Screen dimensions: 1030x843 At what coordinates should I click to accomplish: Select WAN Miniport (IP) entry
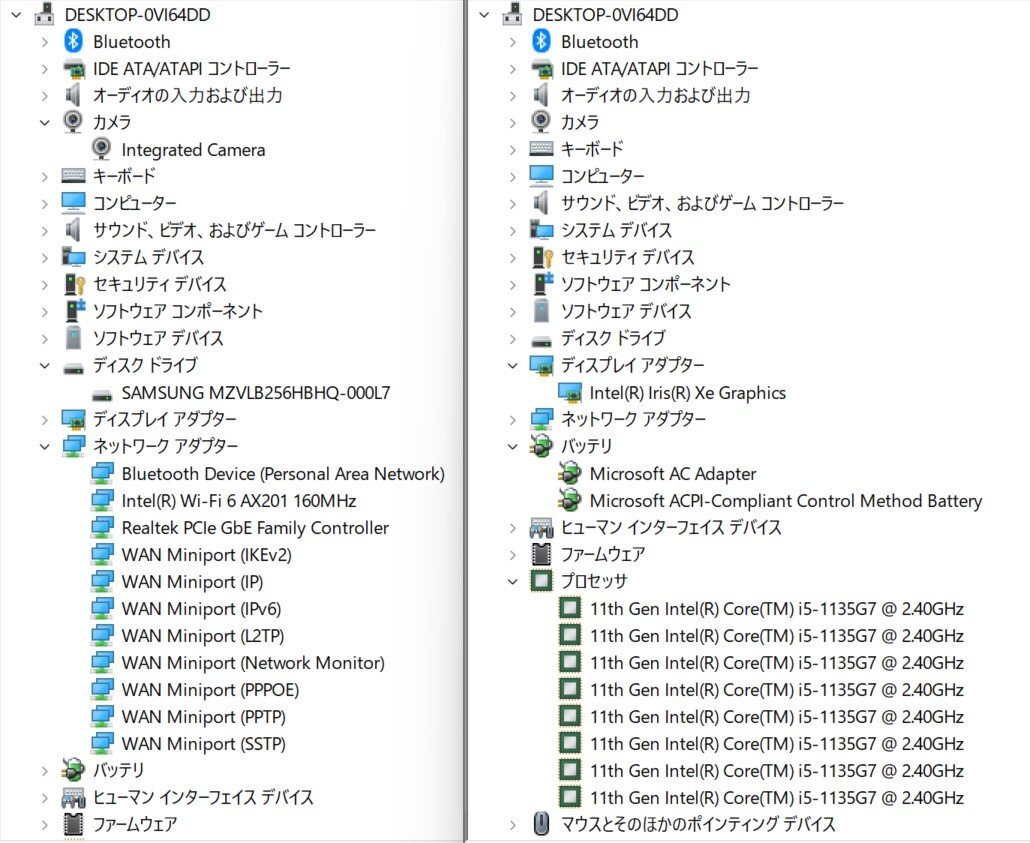pyautogui.click(x=192, y=581)
